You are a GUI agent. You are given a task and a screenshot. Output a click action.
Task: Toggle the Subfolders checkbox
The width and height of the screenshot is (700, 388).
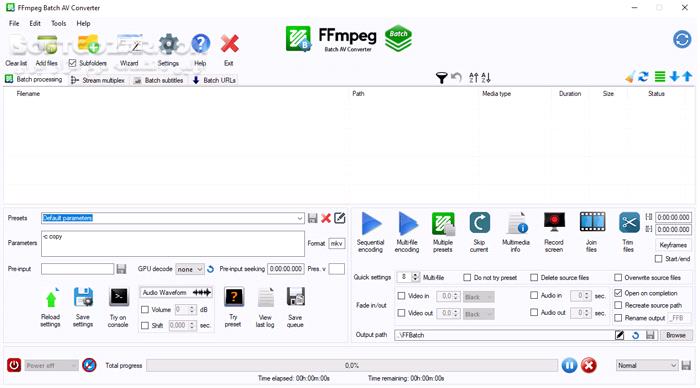tap(72, 63)
